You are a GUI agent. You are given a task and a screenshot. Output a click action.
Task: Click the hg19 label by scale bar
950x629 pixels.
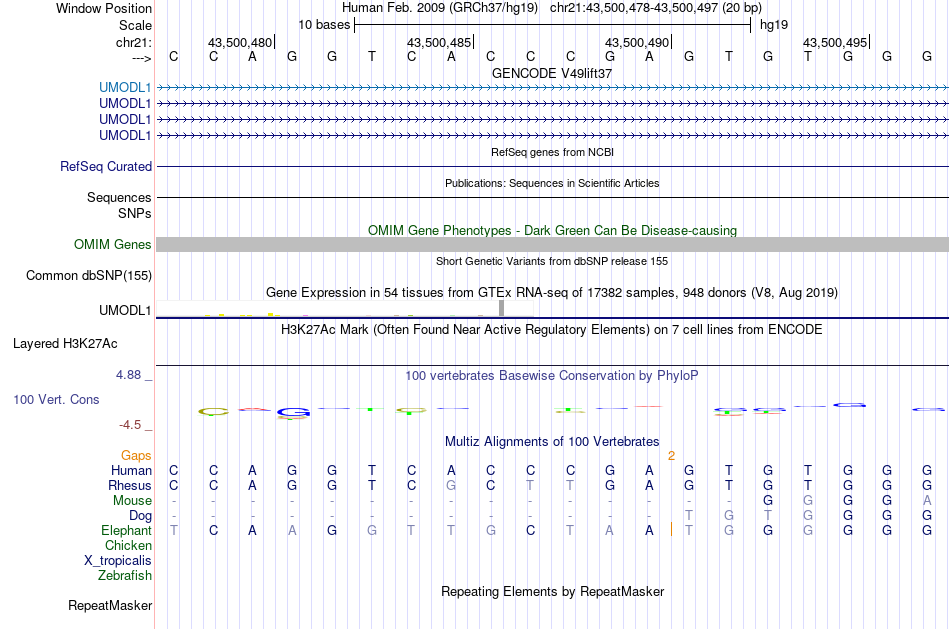[774, 25]
